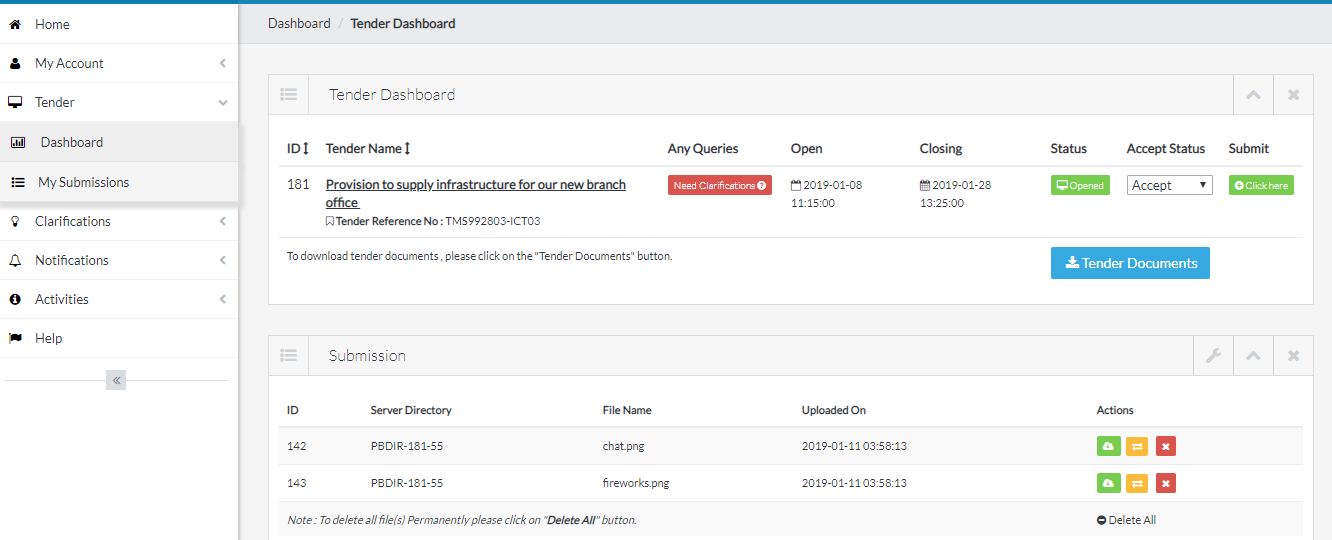Open My Submissions in the sidebar
The image size is (1332, 540).
(83, 182)
